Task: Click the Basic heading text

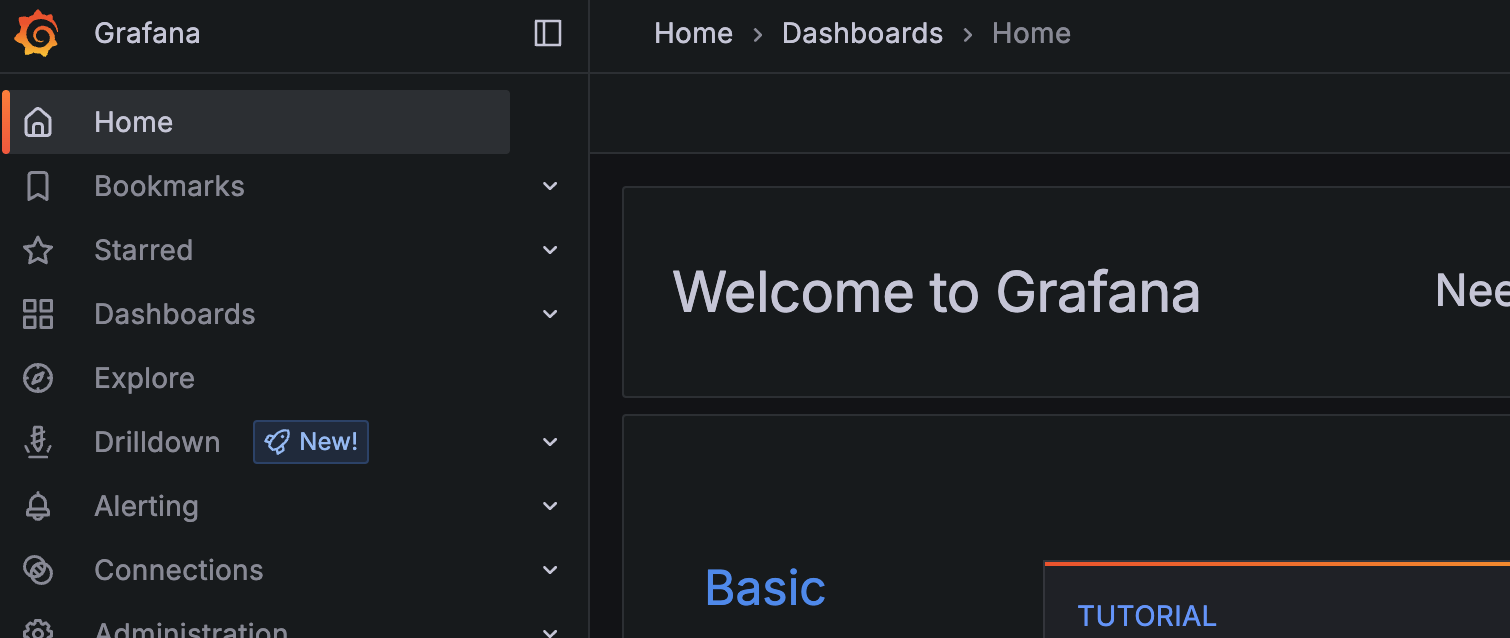Action: (x=765, y=588)
